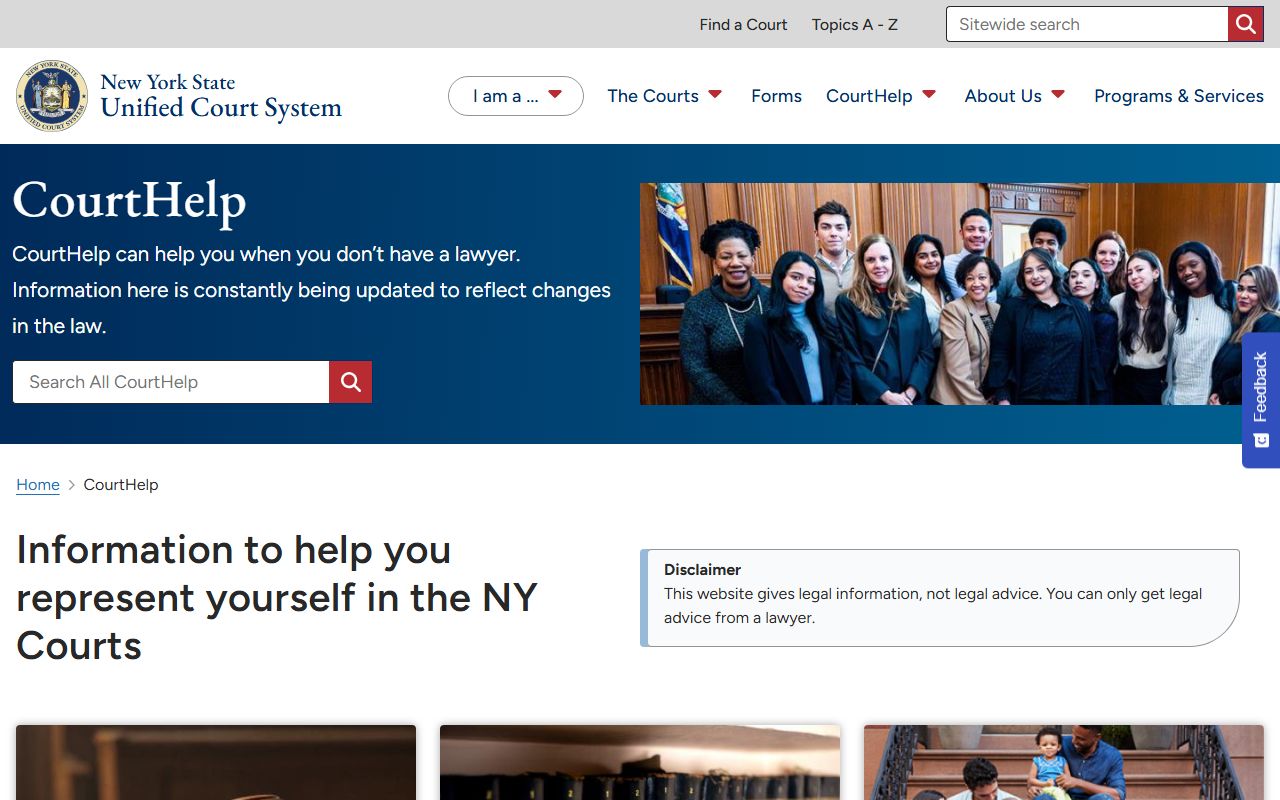Open the card image with family on steps

click(1064, 762)
